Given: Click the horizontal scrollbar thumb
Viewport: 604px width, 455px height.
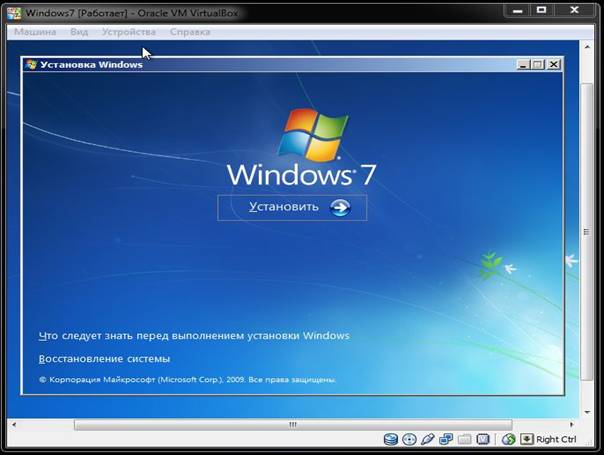Looking at the screenshot, I should pos(293,425).
